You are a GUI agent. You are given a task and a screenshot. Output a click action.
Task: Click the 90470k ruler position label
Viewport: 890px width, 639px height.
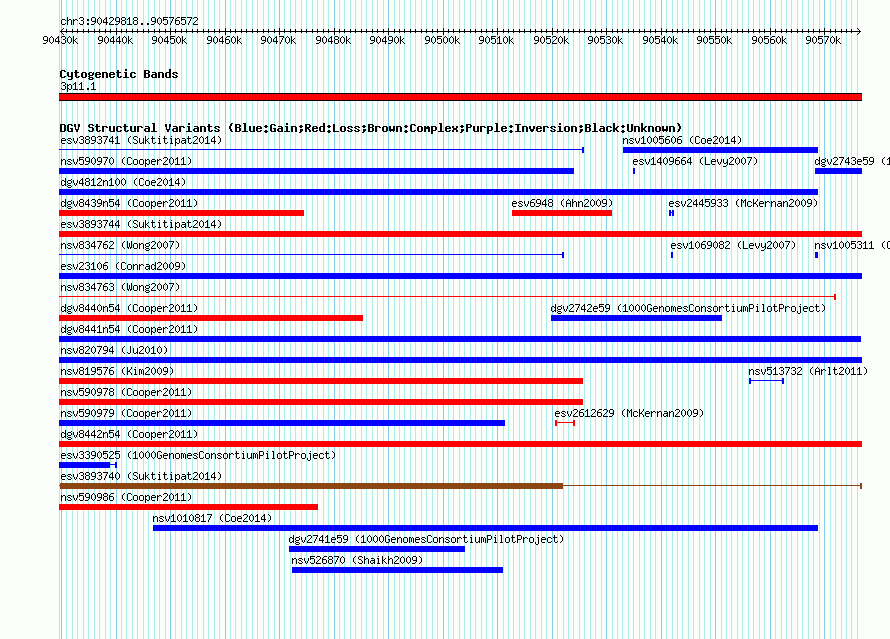[x=278, y=40]
